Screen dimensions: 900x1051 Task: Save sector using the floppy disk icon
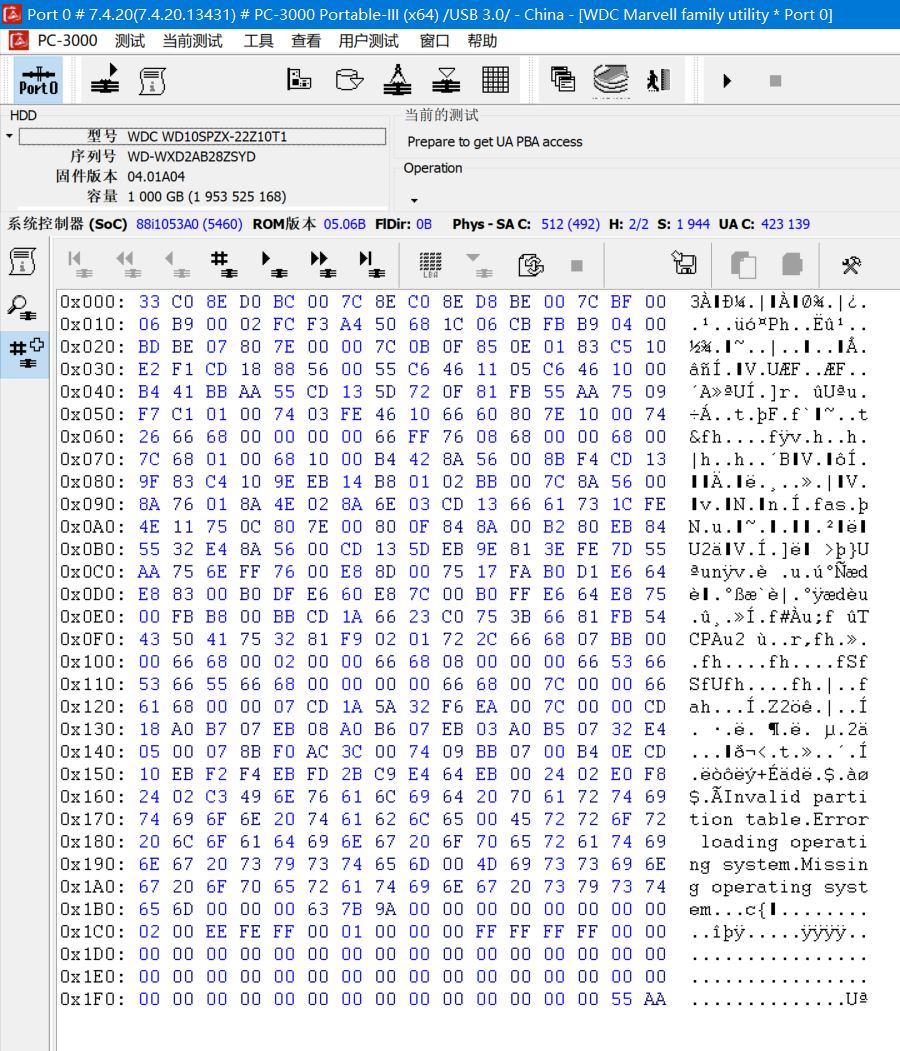tap(684, 262)
